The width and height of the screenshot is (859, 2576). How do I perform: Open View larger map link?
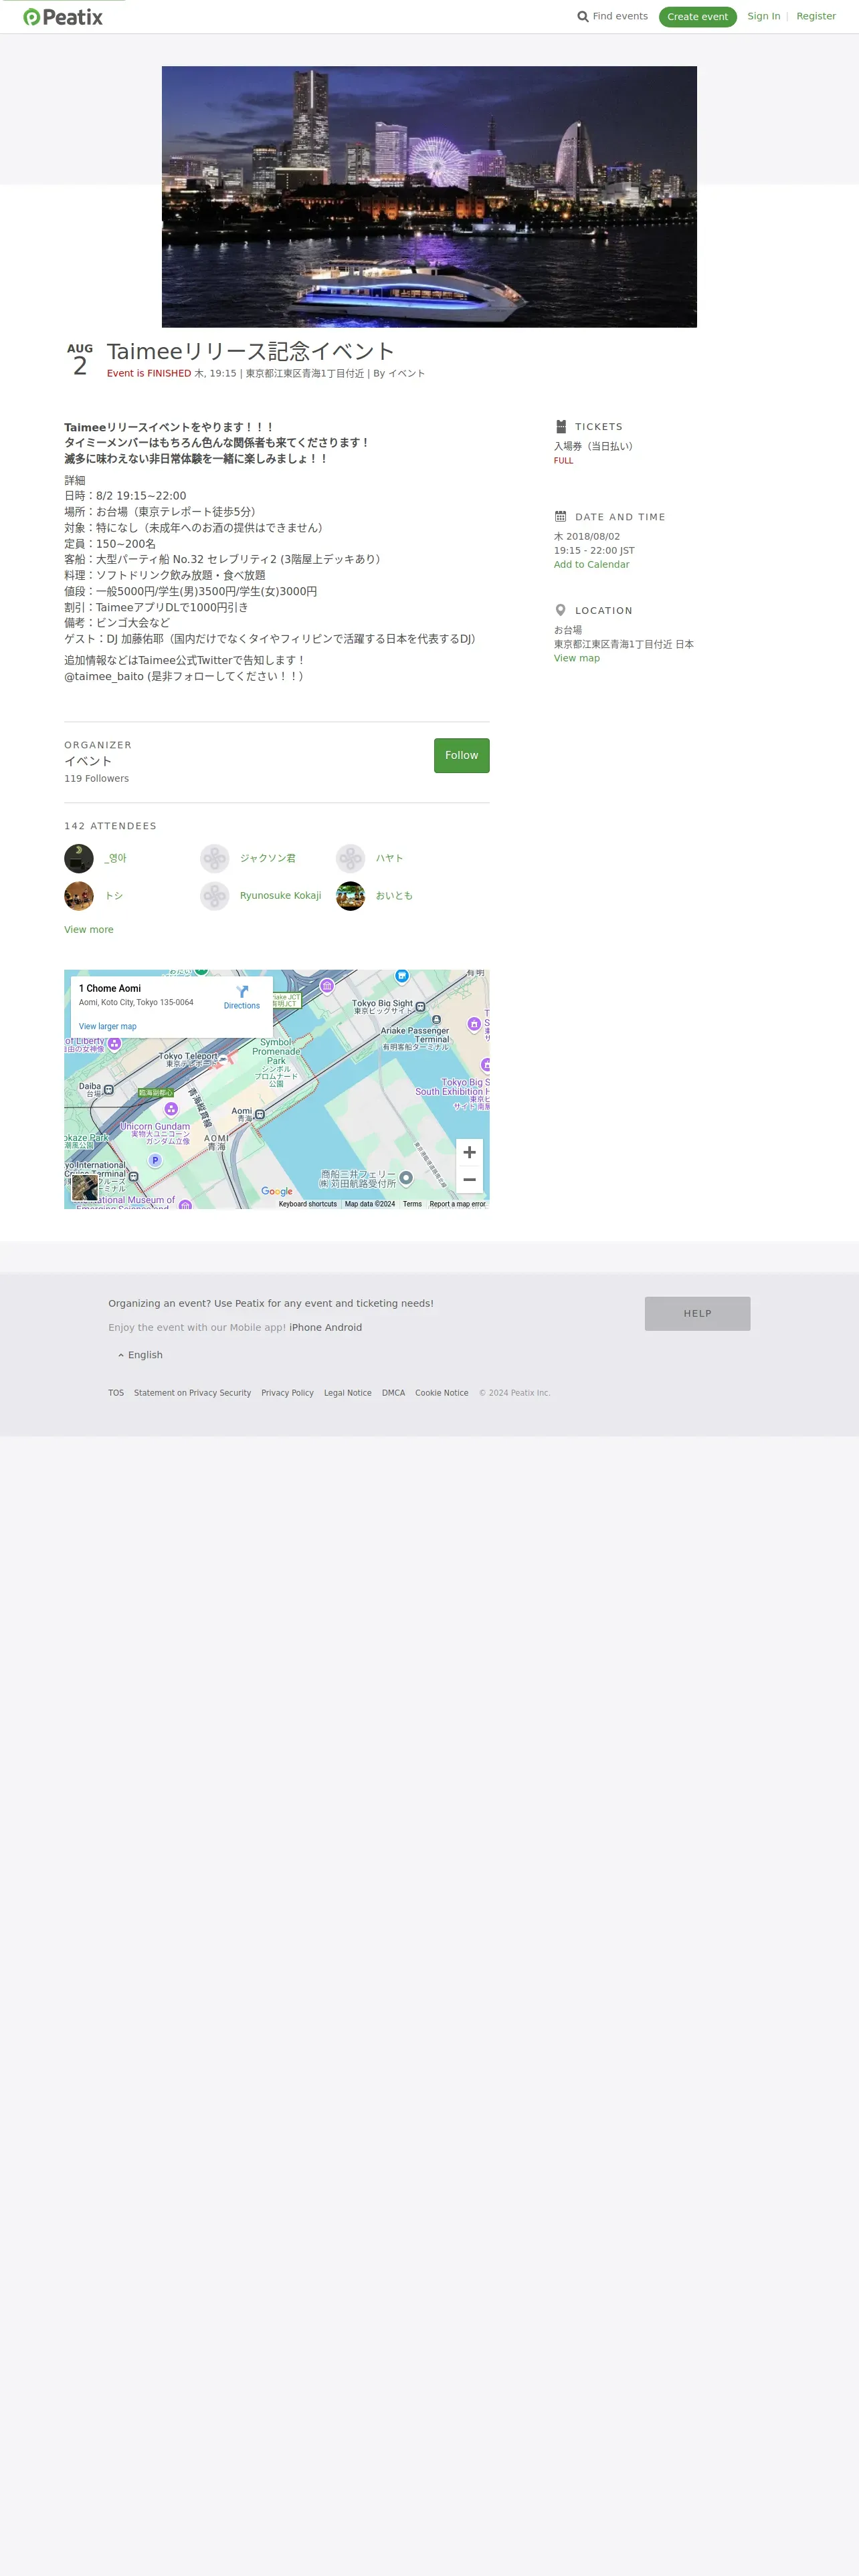[108, 1026]
